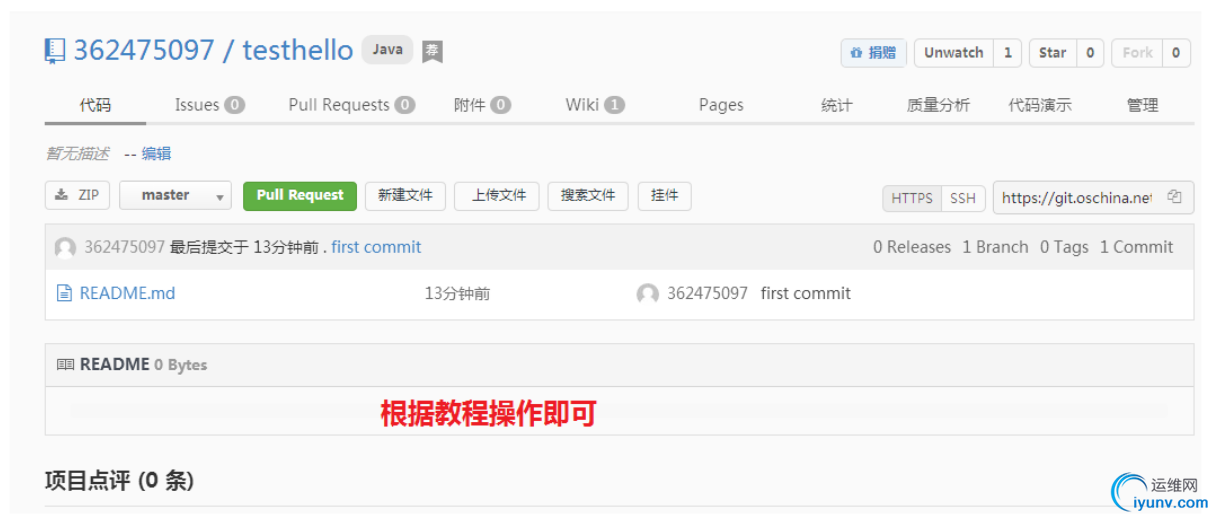Click the avatar next to README.md committer
This screenshot has height=519, width=1214.
(648, 293)
